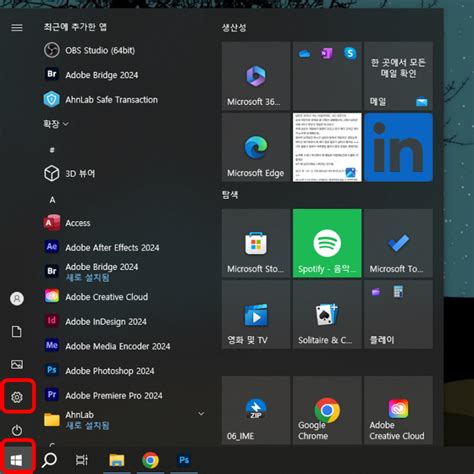Switch to Chrome on the taskbar

pyautogui.click(x=150, y=460)
